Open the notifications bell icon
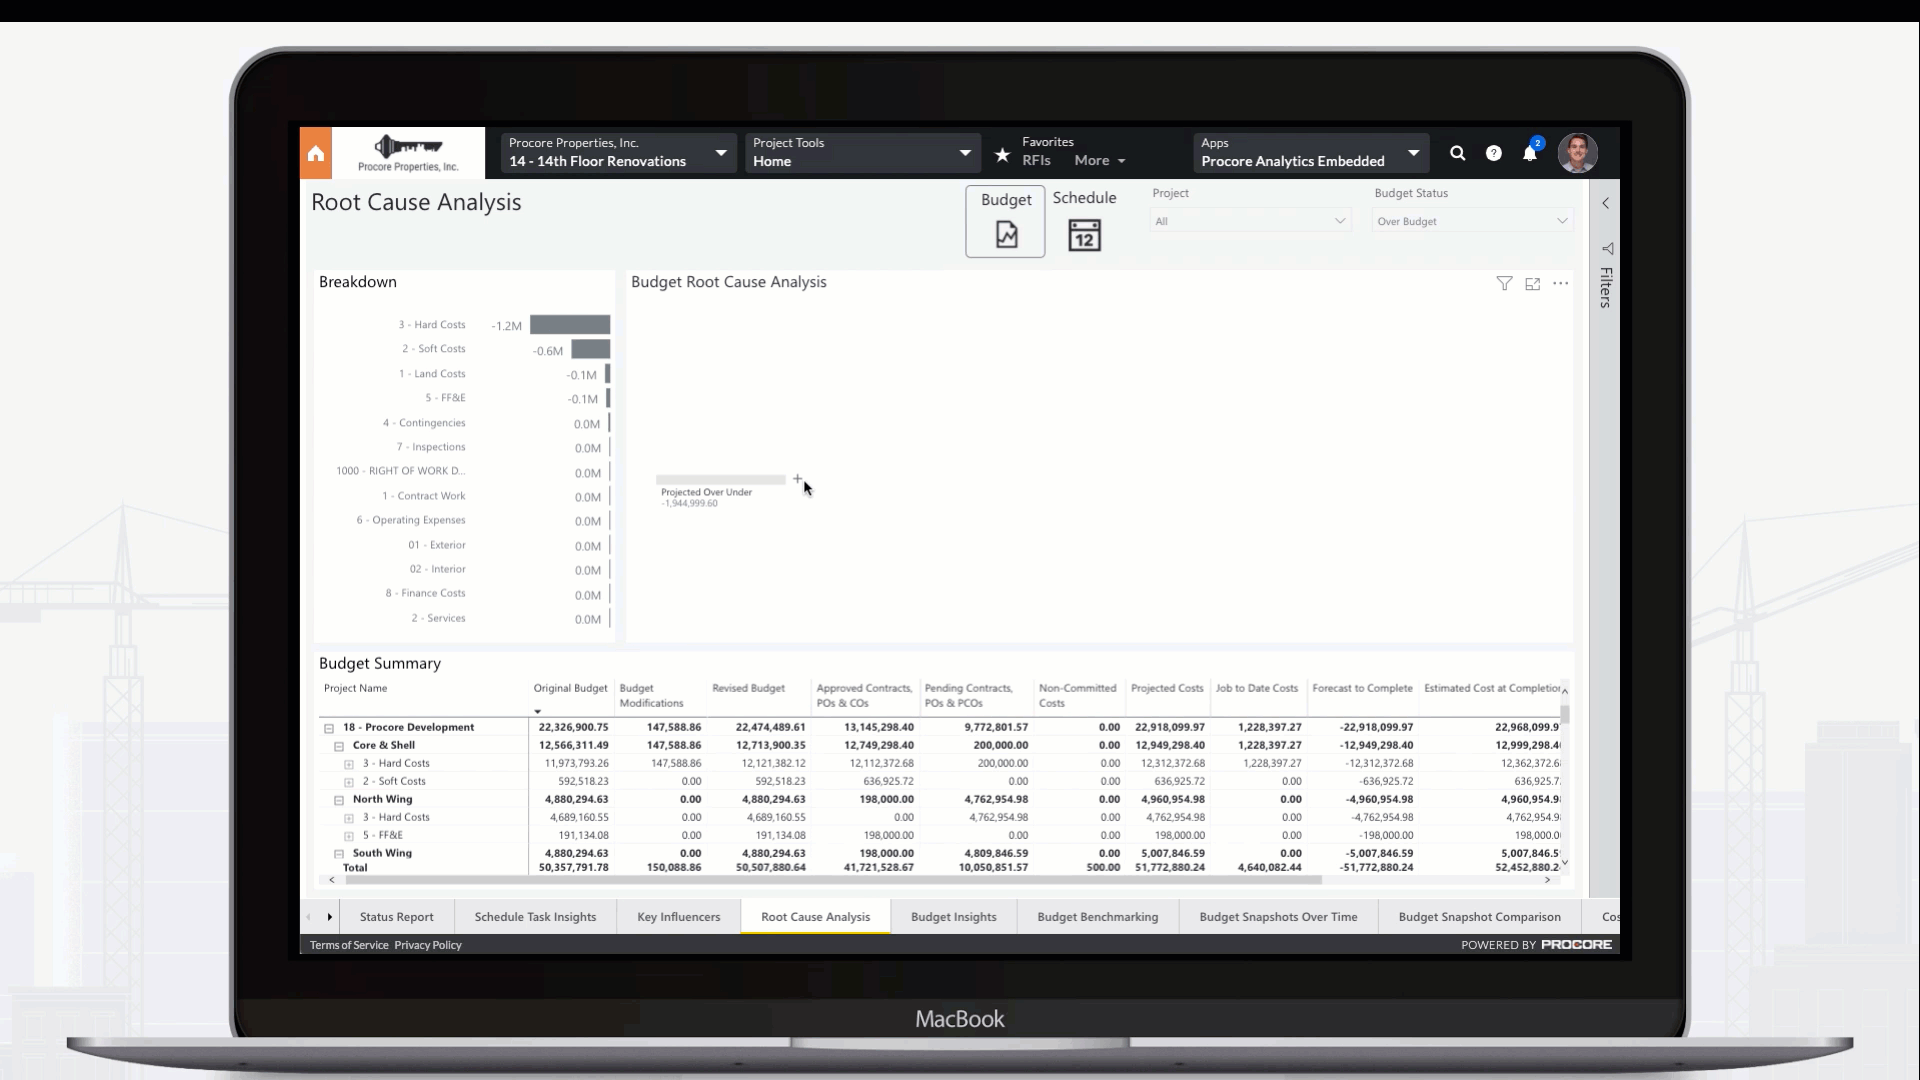The width and height of the screenshot is (1920, 1080). click(1529, 153)
